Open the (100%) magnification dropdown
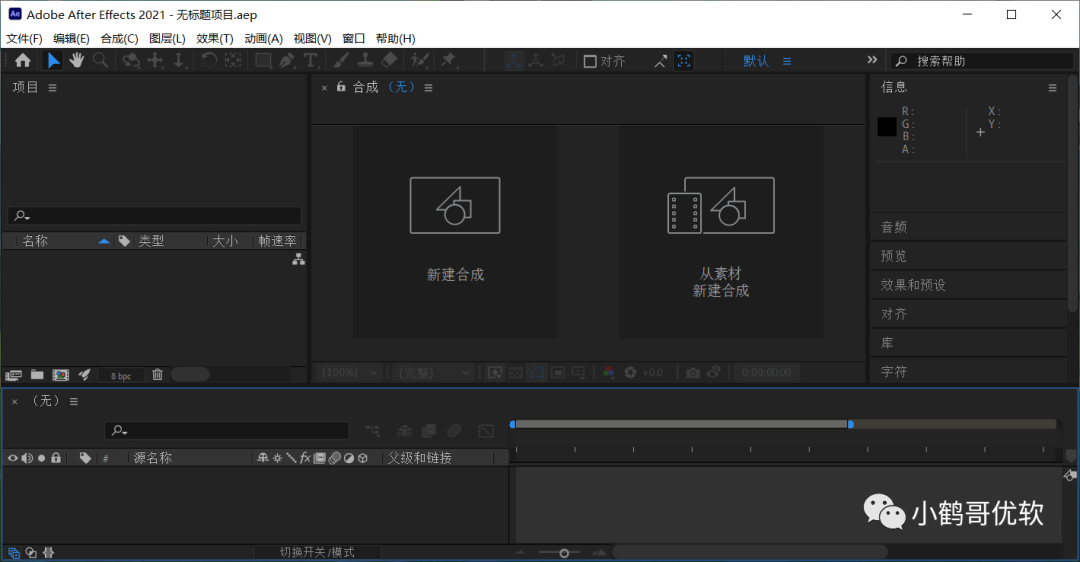The width and height of the screenshot is (1080, 562). click(350, 373)
